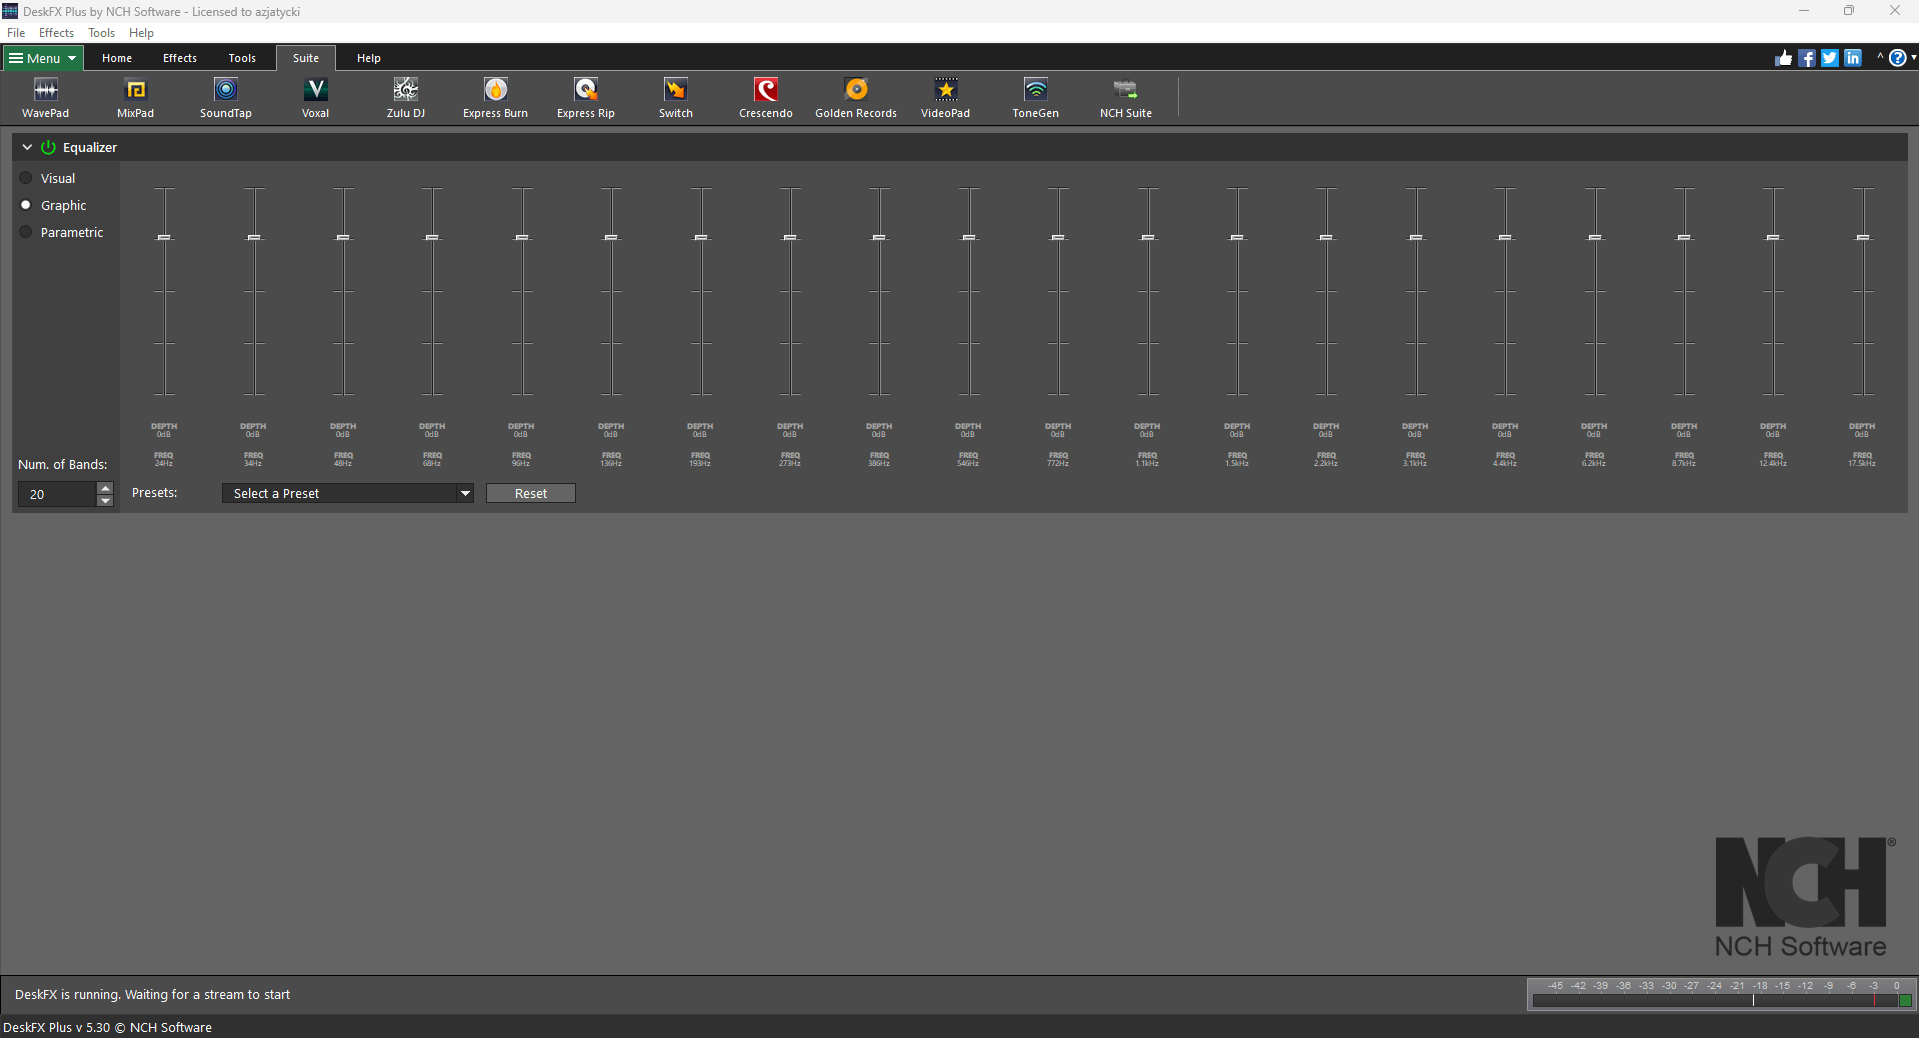
Task: Click the thumbs-up like icon
Action: tap(1784, 58)
